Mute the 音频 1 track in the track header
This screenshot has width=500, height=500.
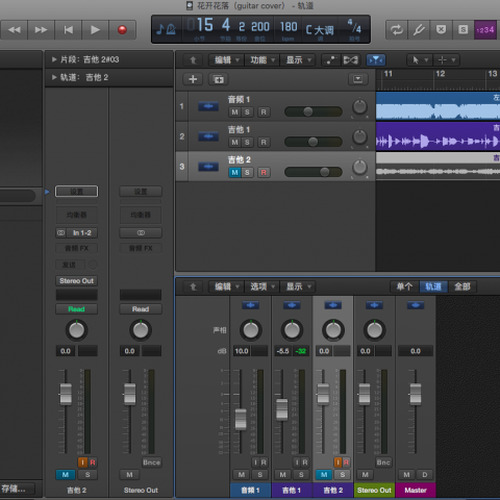pyautogui.click(x=235, y=112)
